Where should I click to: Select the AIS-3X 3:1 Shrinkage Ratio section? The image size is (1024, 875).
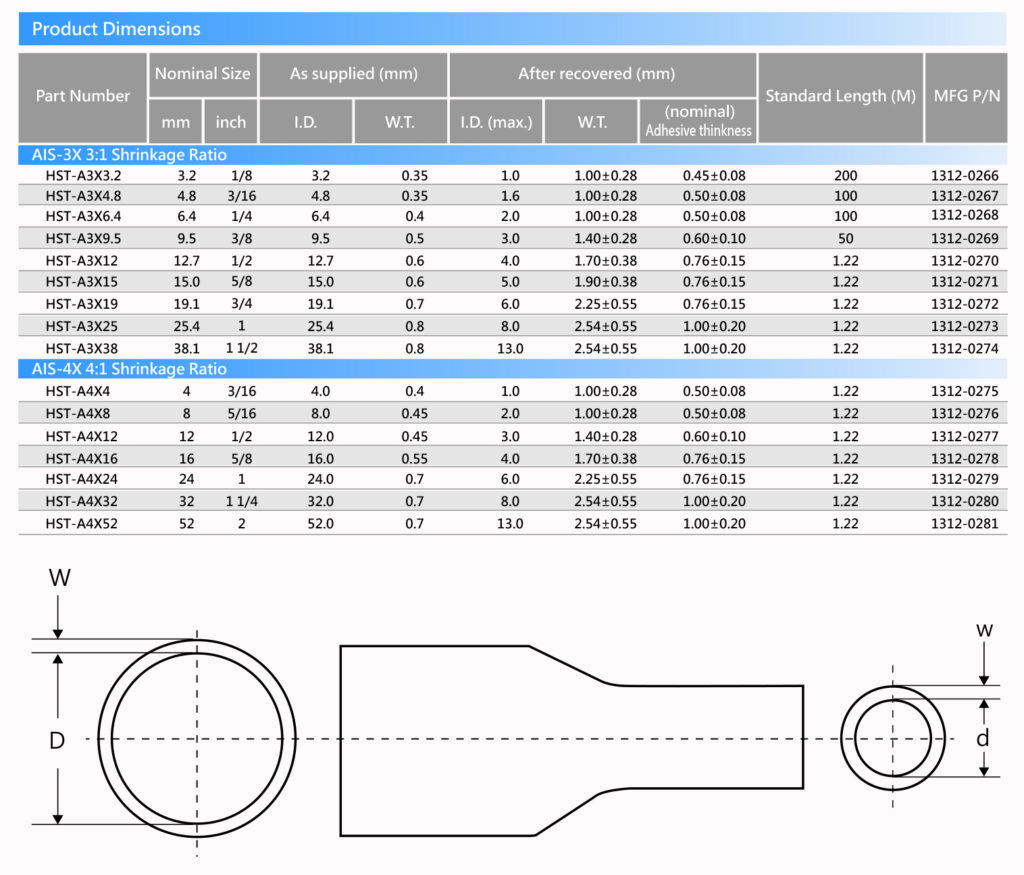click(x=130, y=155)
